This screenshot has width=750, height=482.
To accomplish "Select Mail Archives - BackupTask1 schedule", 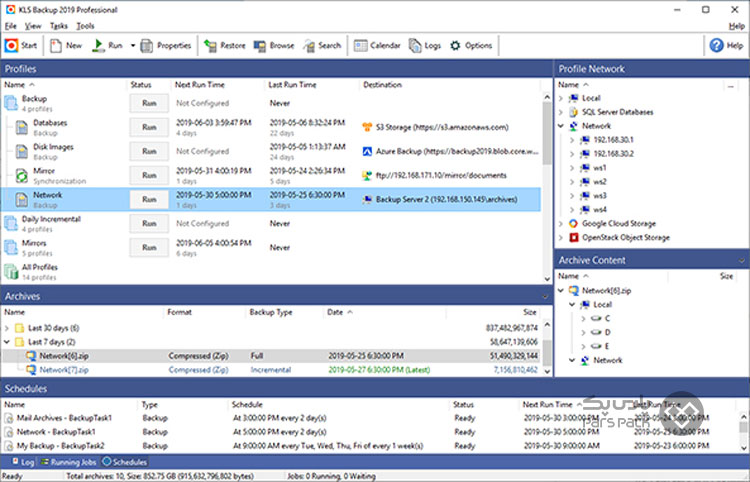I will [x=64, y=418].
